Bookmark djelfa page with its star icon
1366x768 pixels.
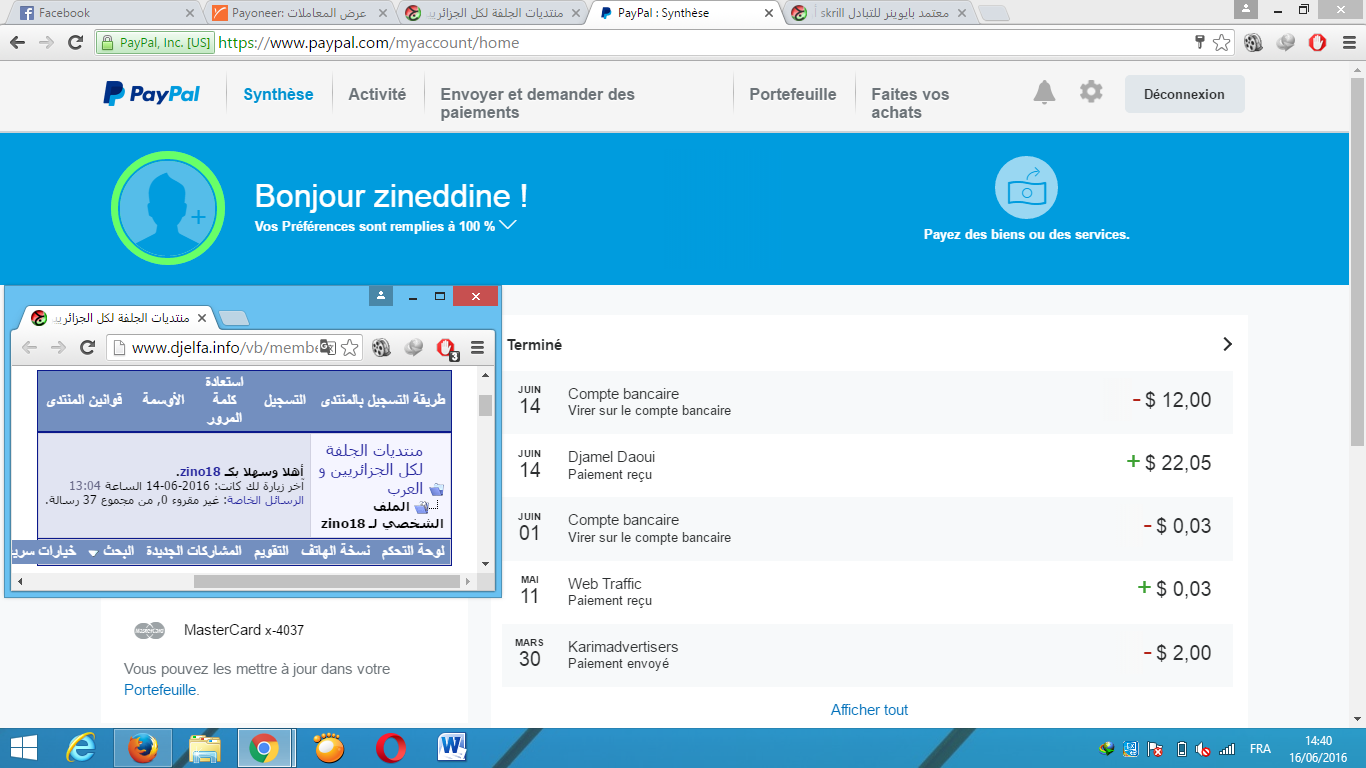coord(349,347)
